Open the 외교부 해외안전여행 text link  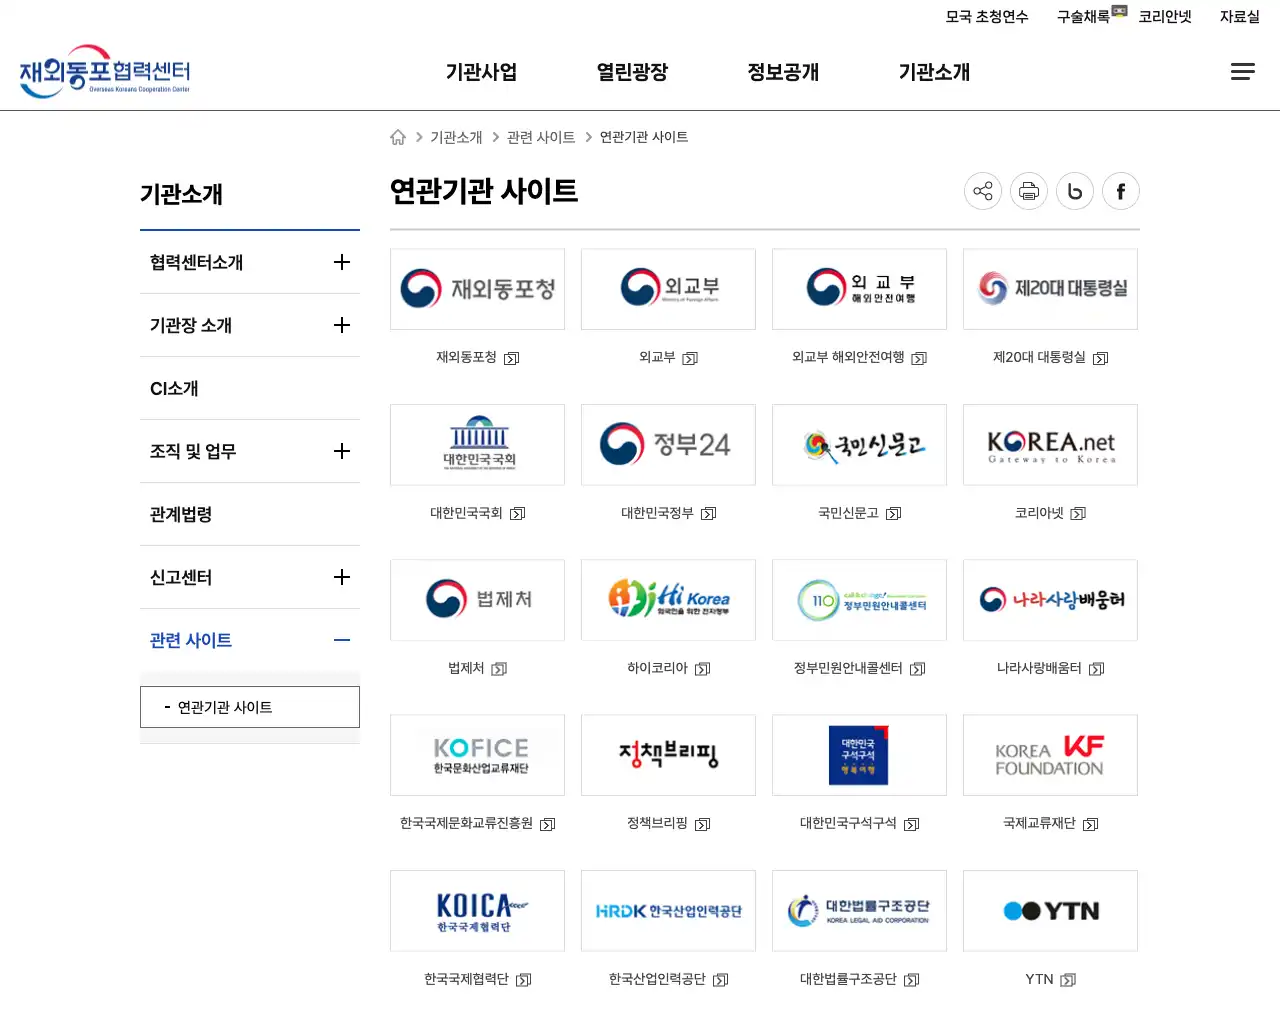pos(848,357)
